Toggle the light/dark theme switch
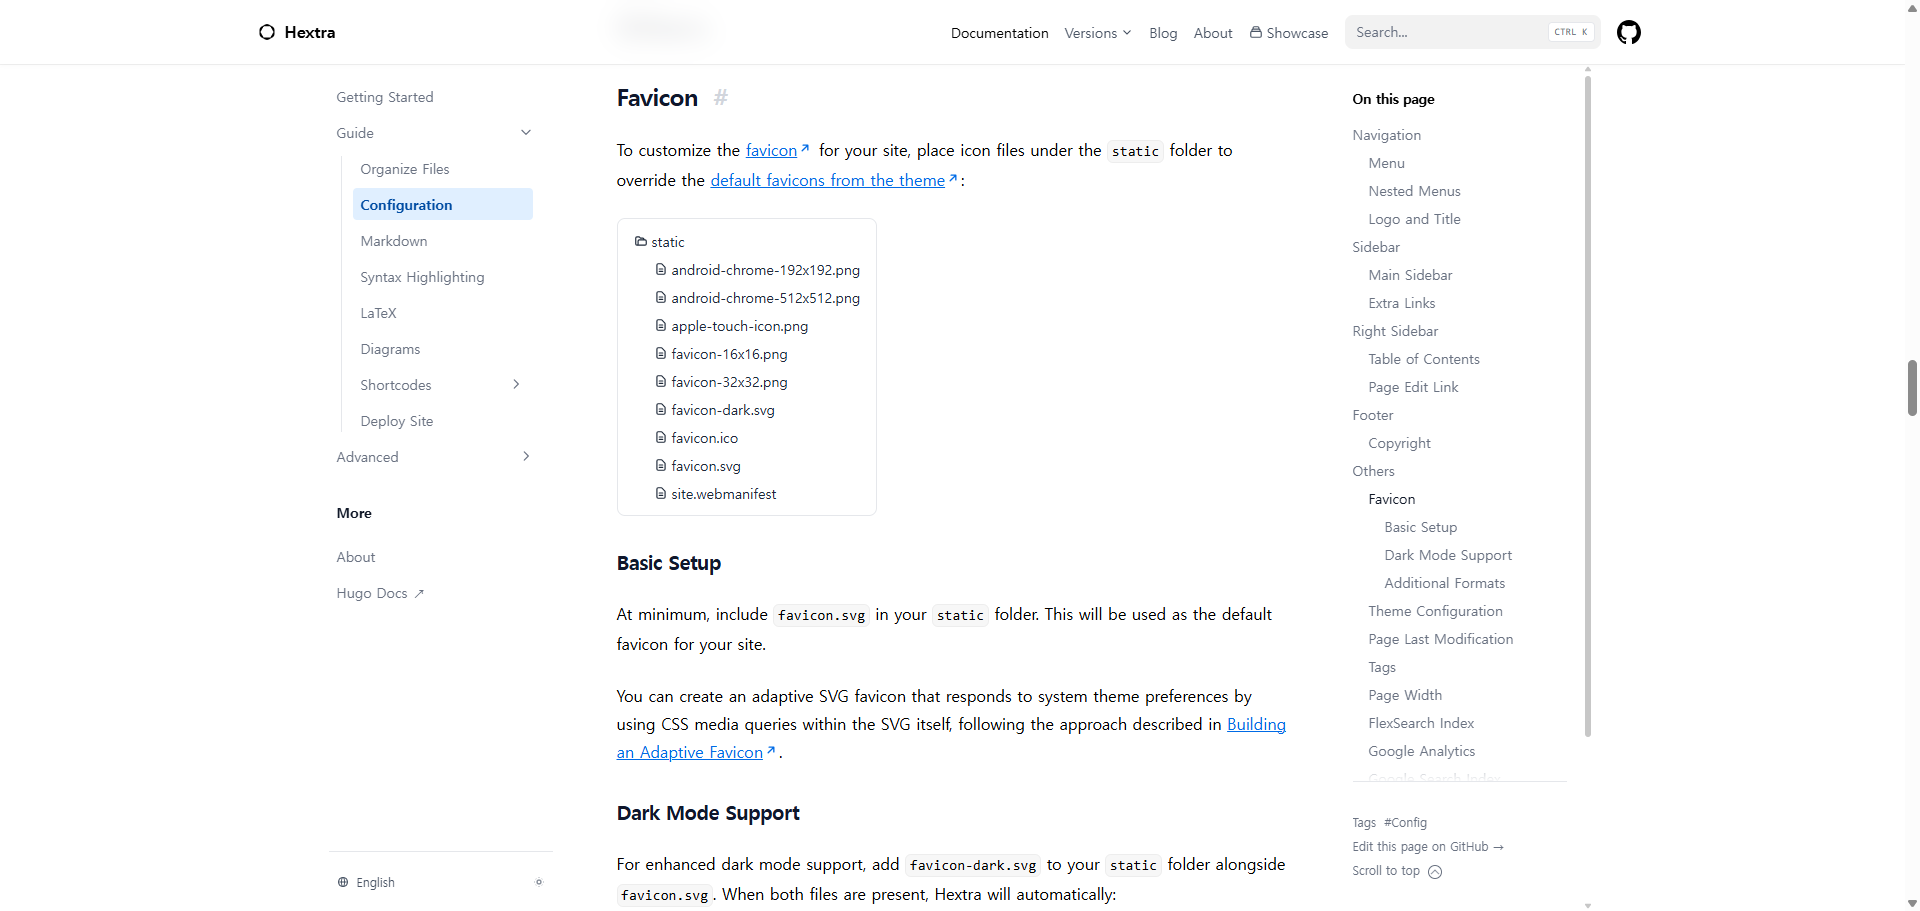 tap(538, 882)
